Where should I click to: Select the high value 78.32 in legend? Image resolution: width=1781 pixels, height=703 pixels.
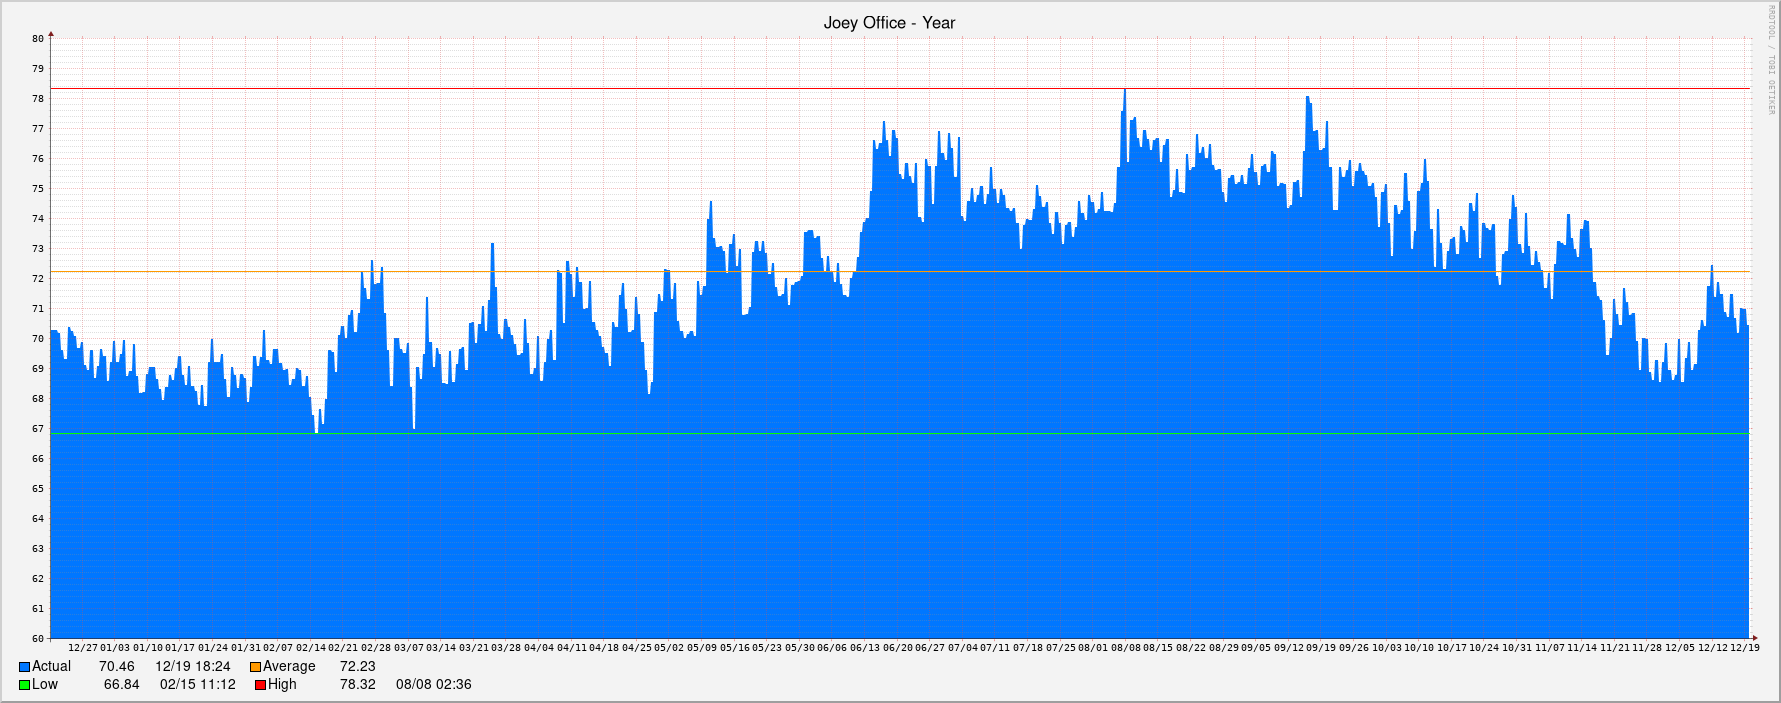[357, 684]
